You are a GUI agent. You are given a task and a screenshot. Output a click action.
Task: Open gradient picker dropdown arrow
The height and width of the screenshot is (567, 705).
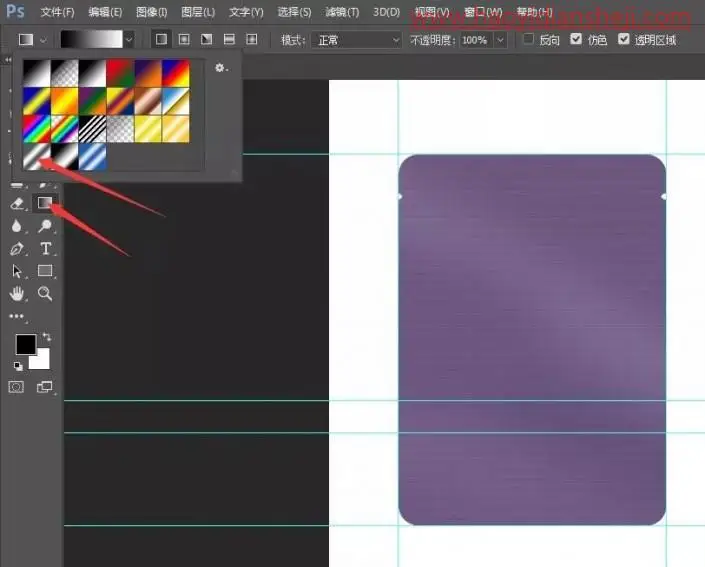[x=129, y=40]
